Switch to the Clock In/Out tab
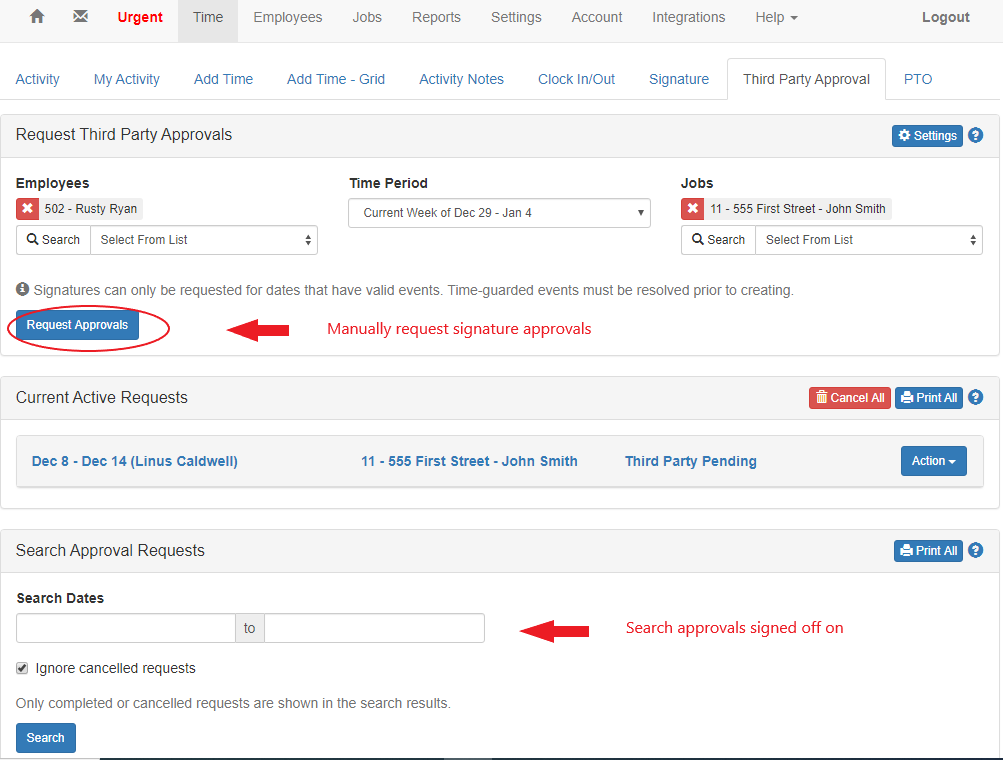The width and height of the screenshot is (1003, 760). (576, 79)
